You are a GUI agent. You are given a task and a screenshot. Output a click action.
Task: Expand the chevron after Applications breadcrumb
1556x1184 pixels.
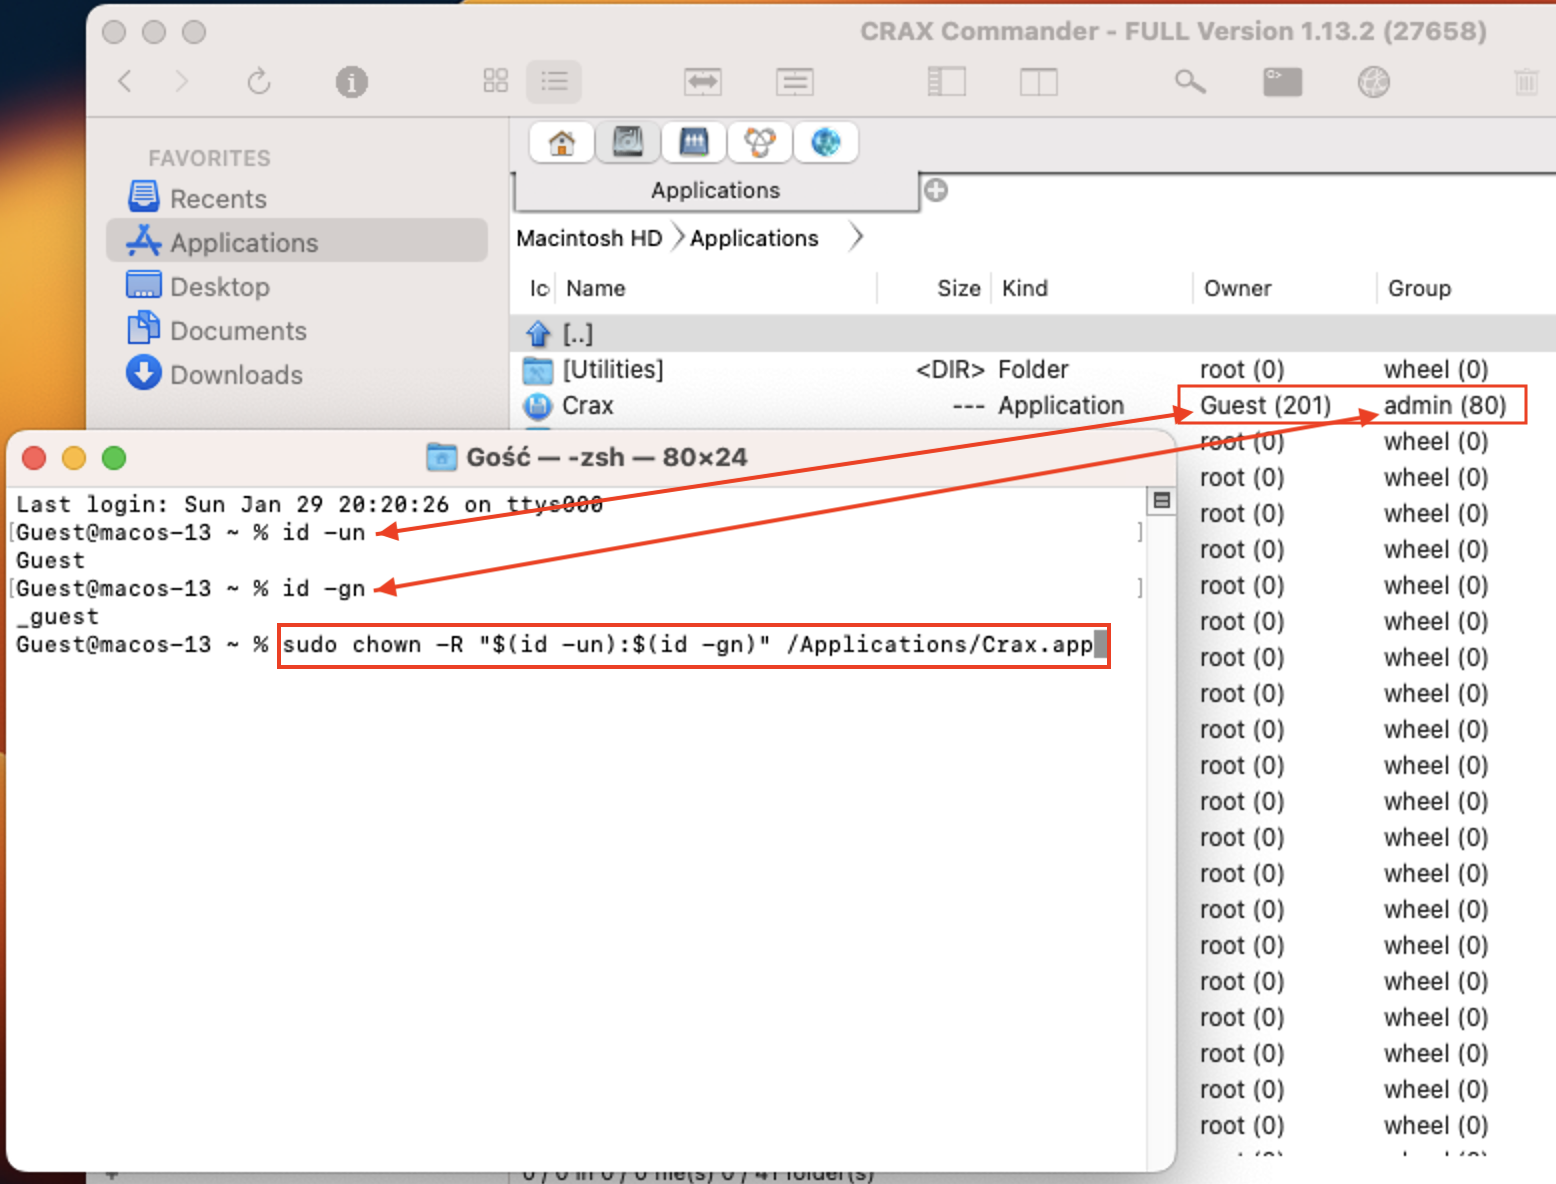(x=856, y=238)
